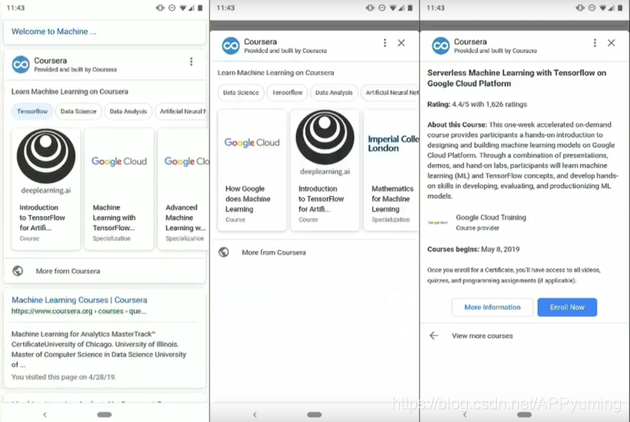Tap globe icon beside More from Coursera, left phone

[18, 271]
